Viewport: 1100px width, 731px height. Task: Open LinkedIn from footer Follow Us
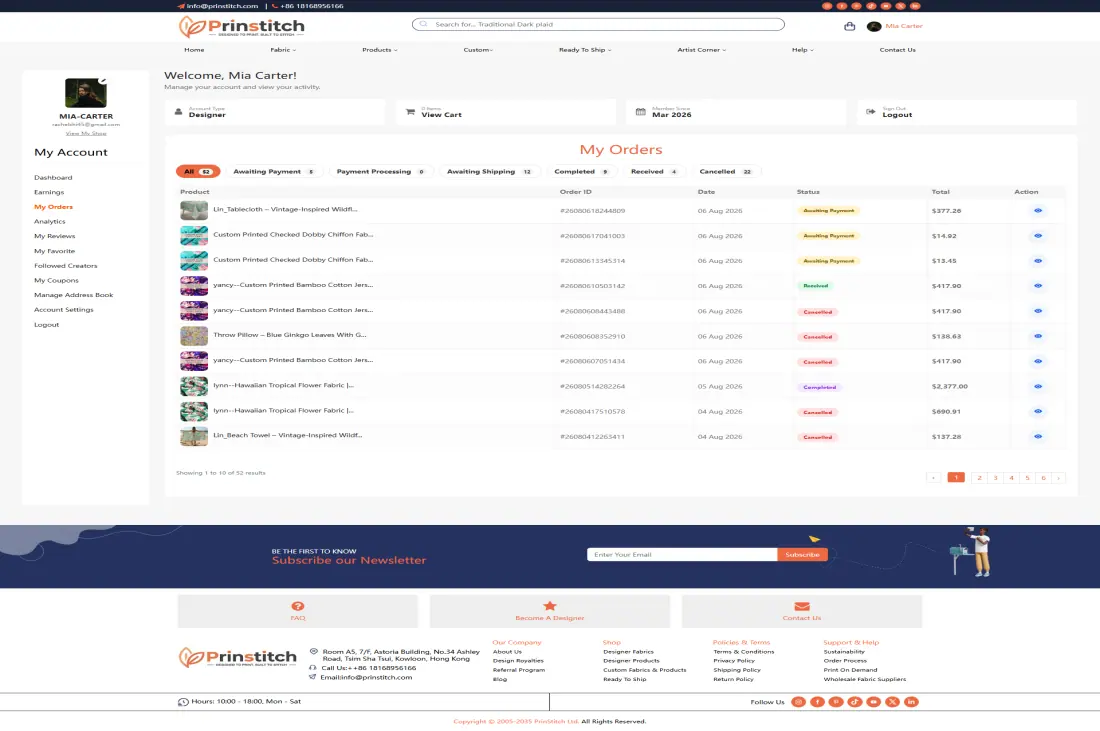[911, 702]
